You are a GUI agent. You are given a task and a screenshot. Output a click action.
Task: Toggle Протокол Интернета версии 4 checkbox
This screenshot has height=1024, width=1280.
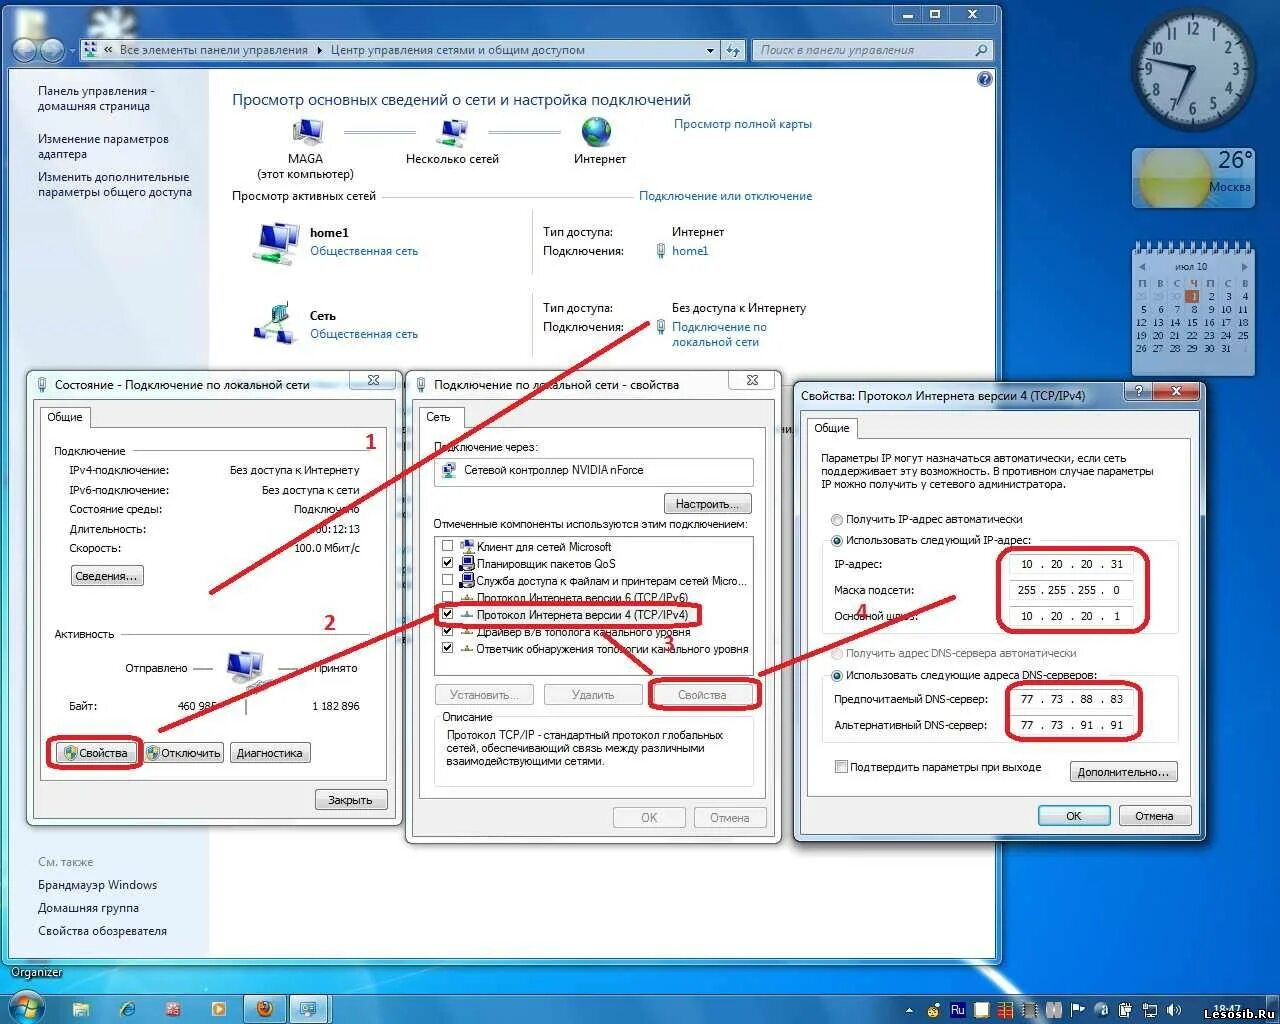pyautogui.click(x=448, y=614)
